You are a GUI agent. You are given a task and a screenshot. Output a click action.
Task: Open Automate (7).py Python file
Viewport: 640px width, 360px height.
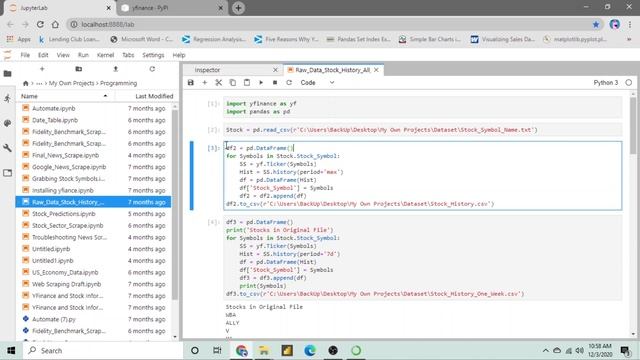click(93, 319)
